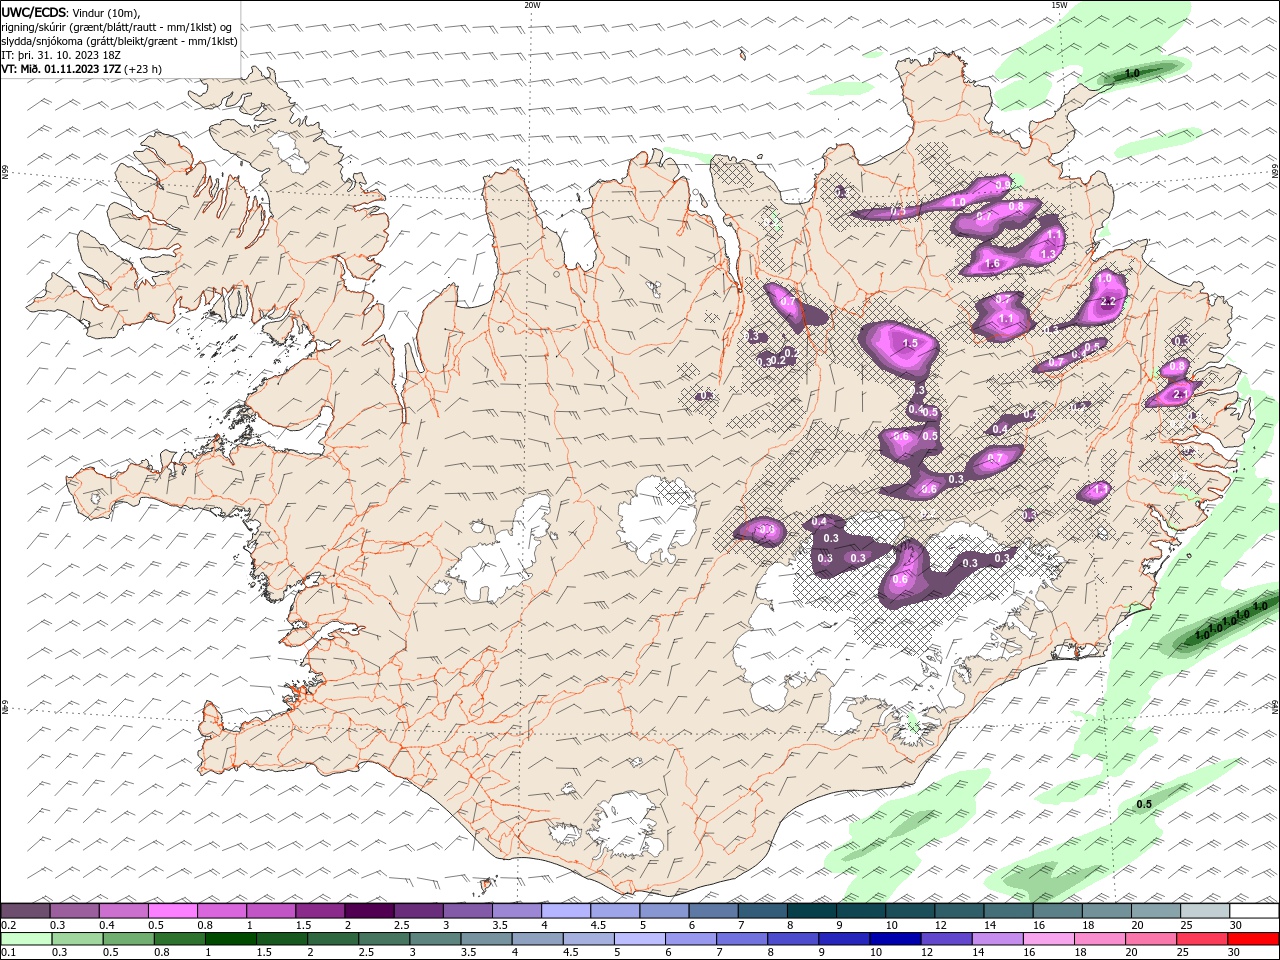Select the valid time line 'VT: Mið. 01.11.2023 17Z'
The height and width of the screenshot is (960, 1280).
62,69
